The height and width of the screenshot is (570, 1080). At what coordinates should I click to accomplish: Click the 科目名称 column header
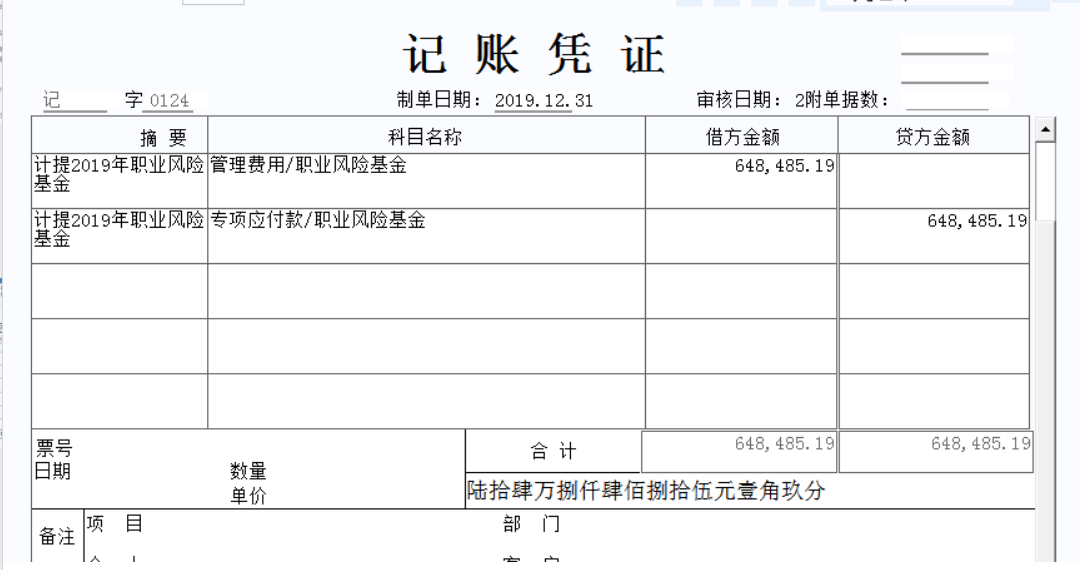point(426,137)
